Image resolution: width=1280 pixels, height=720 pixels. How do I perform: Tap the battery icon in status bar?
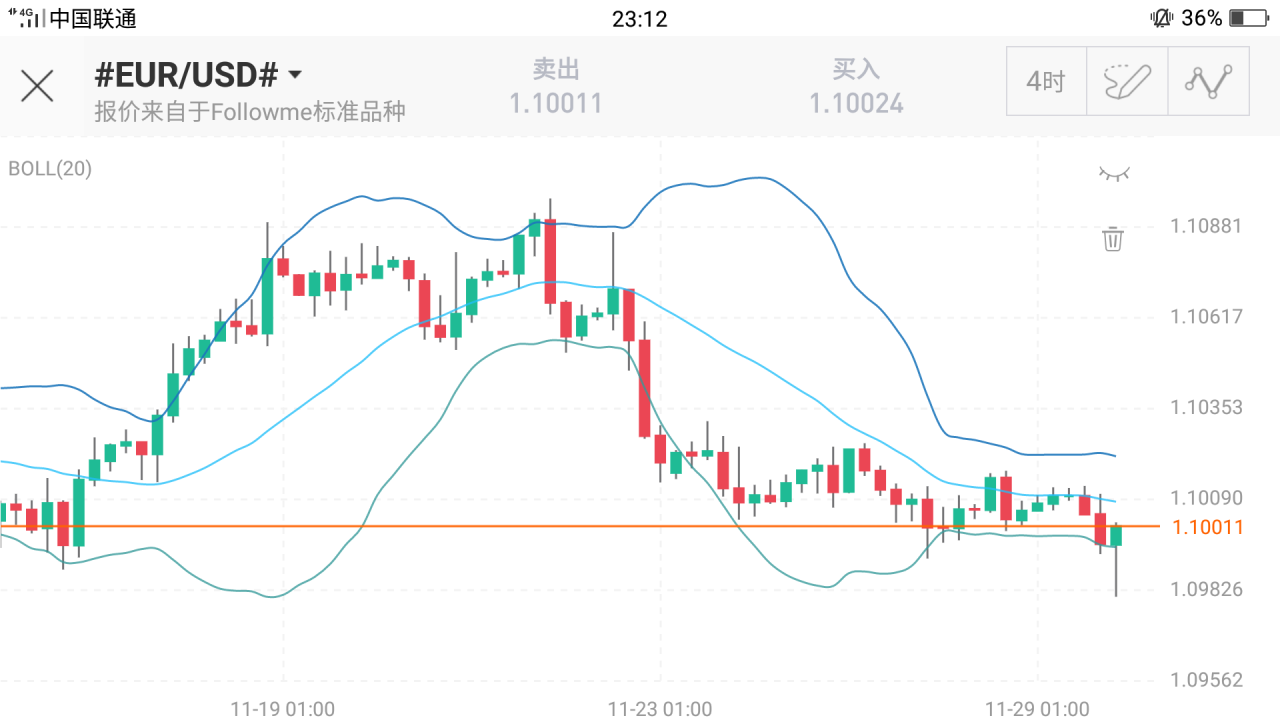click(1248, 18)
